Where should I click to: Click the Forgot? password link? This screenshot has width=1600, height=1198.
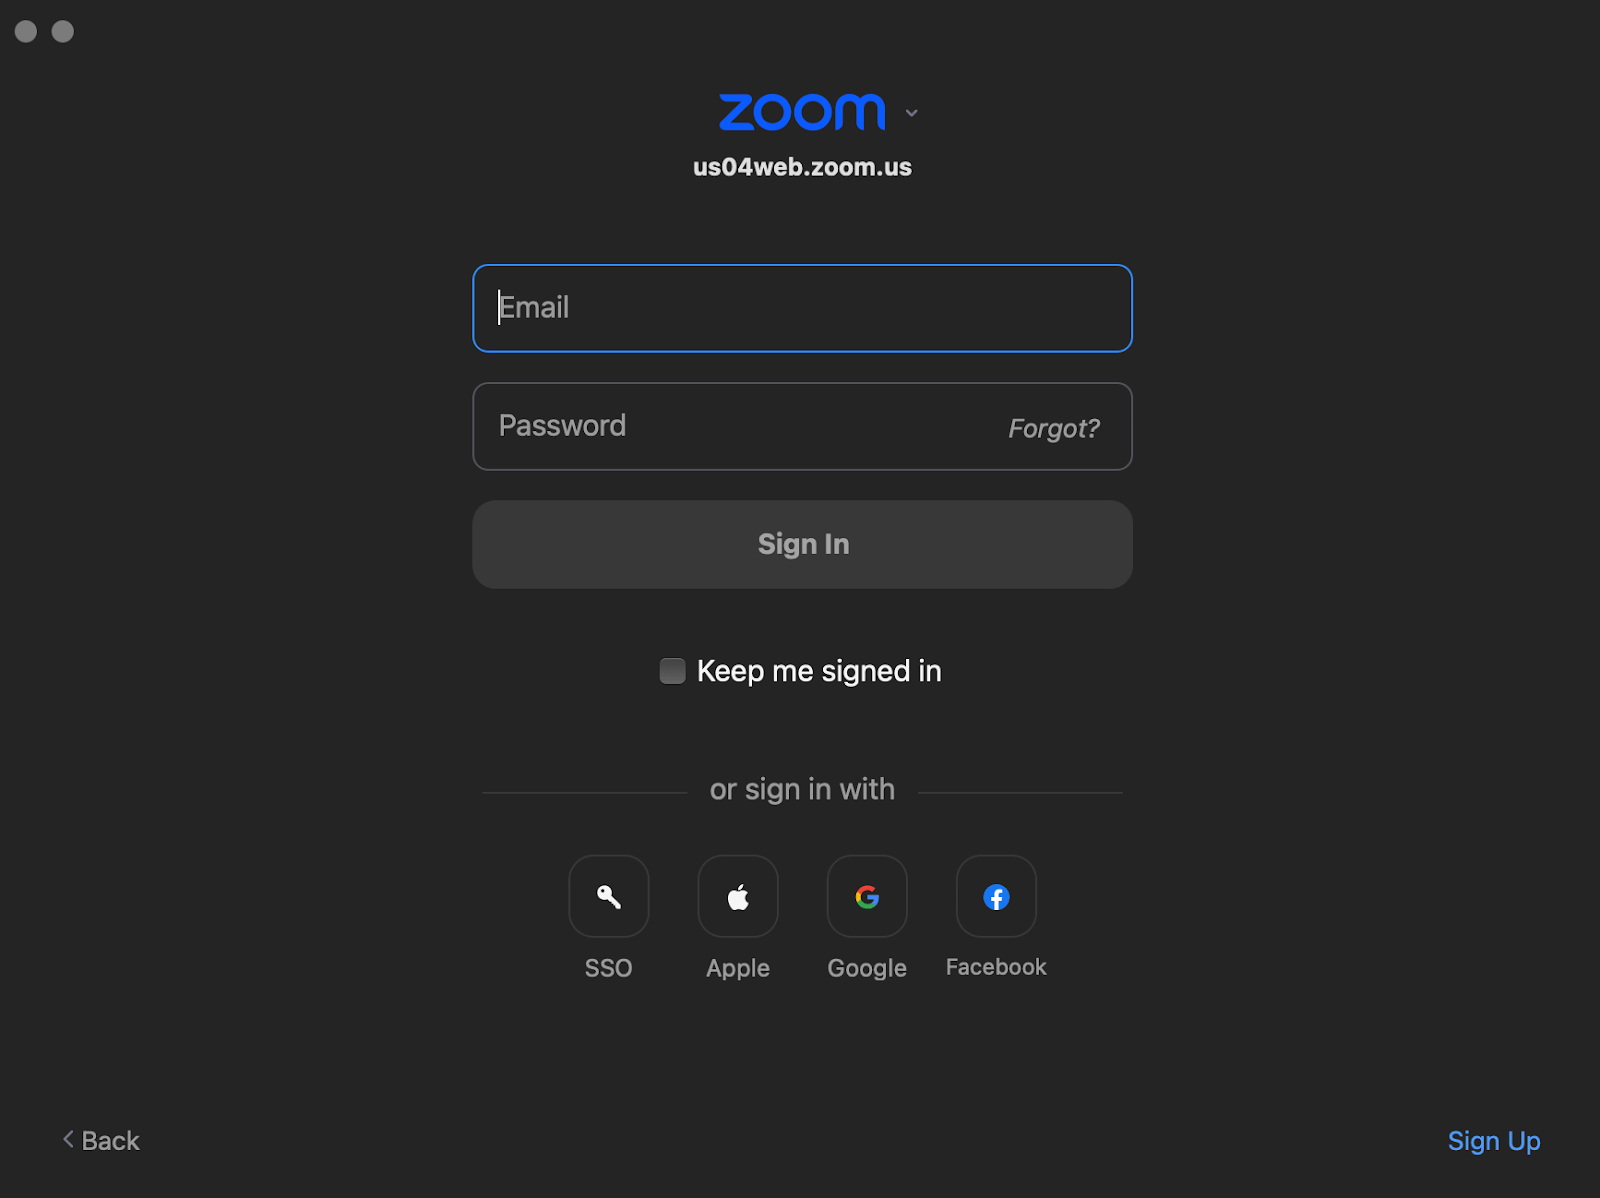[x=1053, y=427]
